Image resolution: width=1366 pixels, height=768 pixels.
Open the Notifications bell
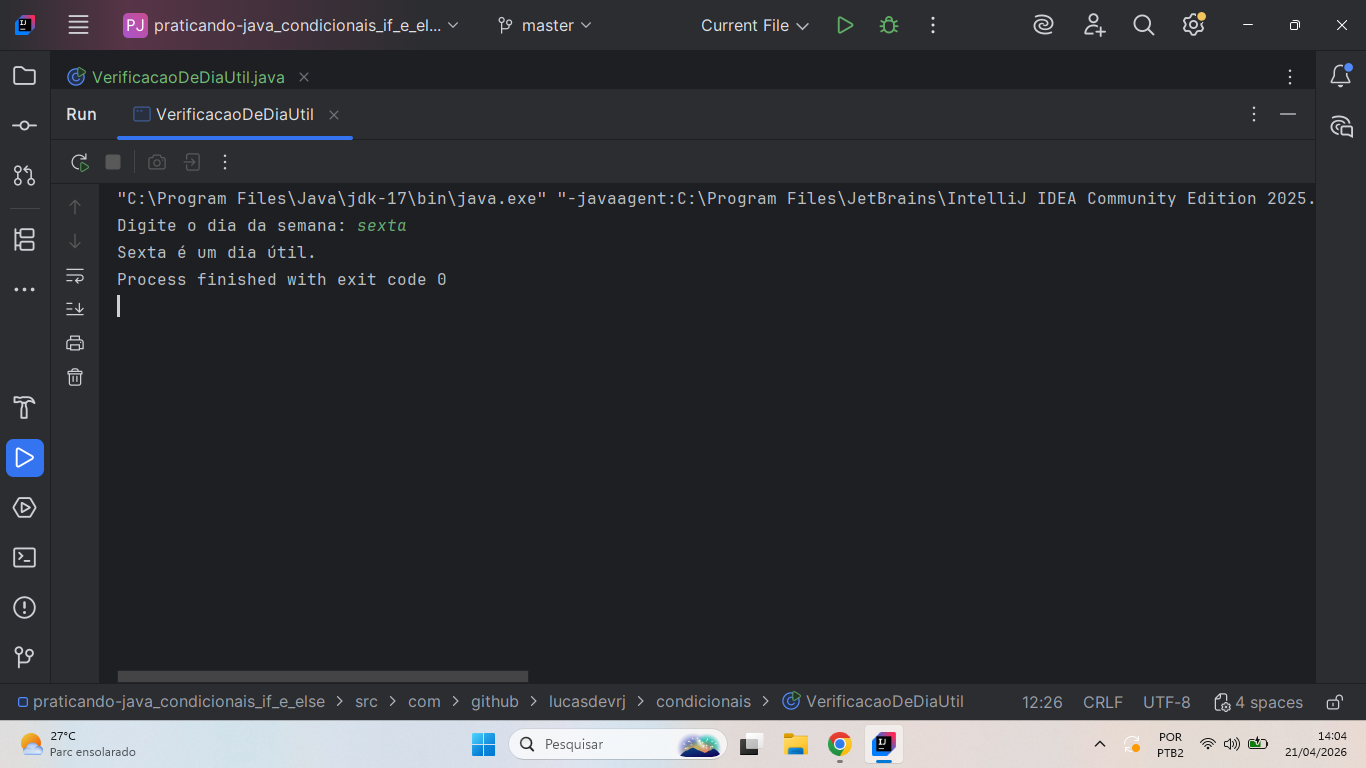[x=1341, y=76]
